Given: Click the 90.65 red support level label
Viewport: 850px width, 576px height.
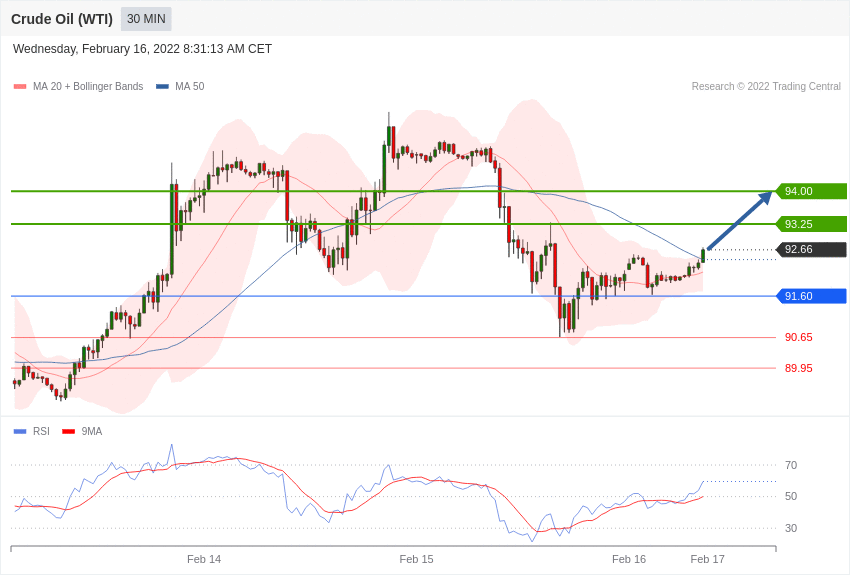Looking at the screenshot, I should [798, 338].
